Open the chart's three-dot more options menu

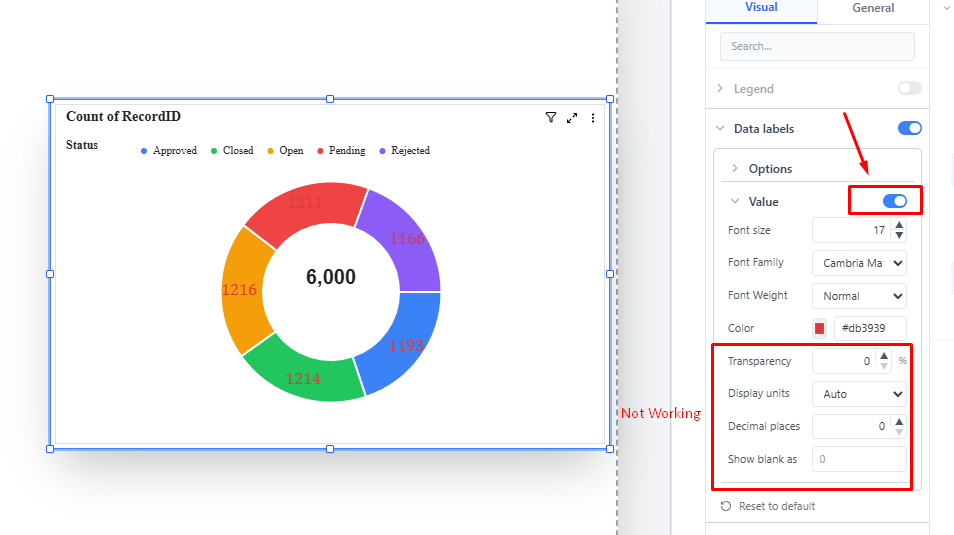[x=593, y=118]
